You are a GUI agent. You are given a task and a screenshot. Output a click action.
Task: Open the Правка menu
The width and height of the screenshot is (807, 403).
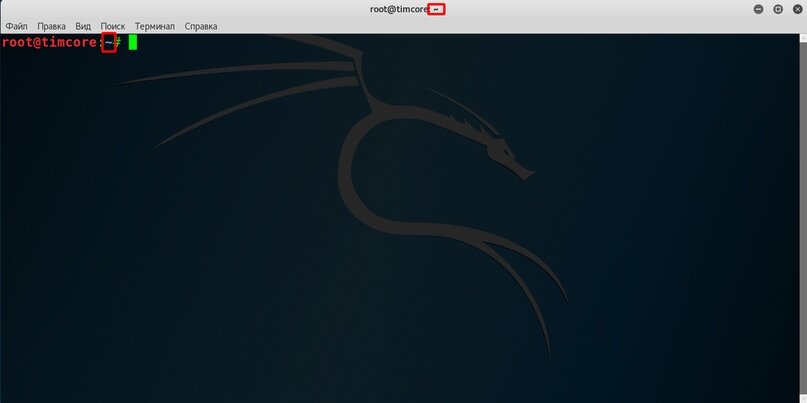[x=51, y=26]
